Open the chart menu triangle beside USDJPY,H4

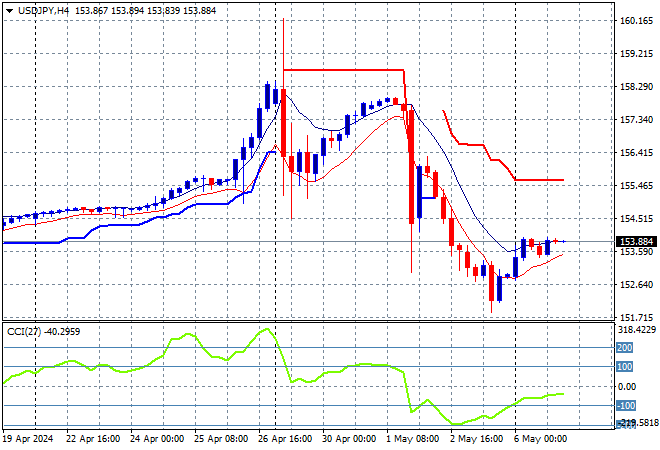click(9, 11)
